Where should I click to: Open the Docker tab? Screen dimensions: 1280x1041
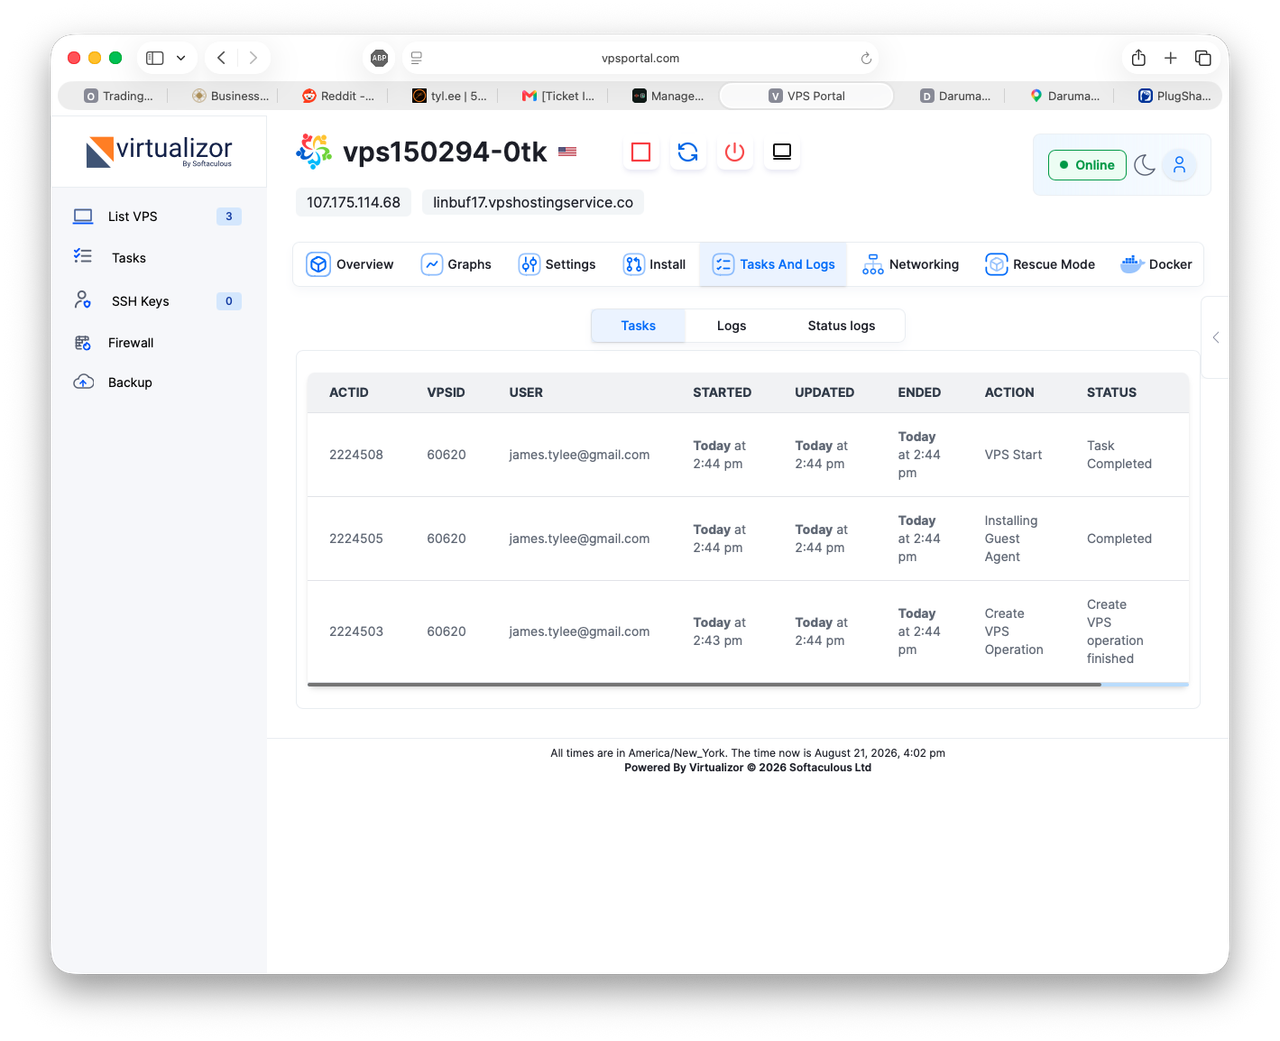pos(1156,264)
